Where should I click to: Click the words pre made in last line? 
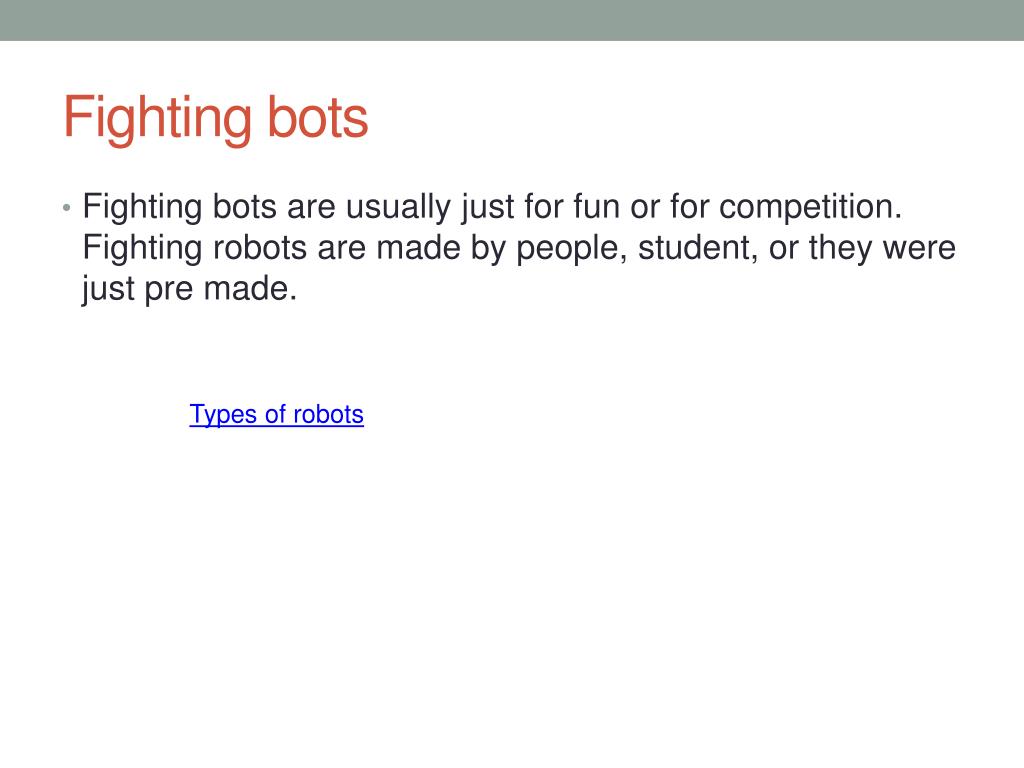click(221, 289)
